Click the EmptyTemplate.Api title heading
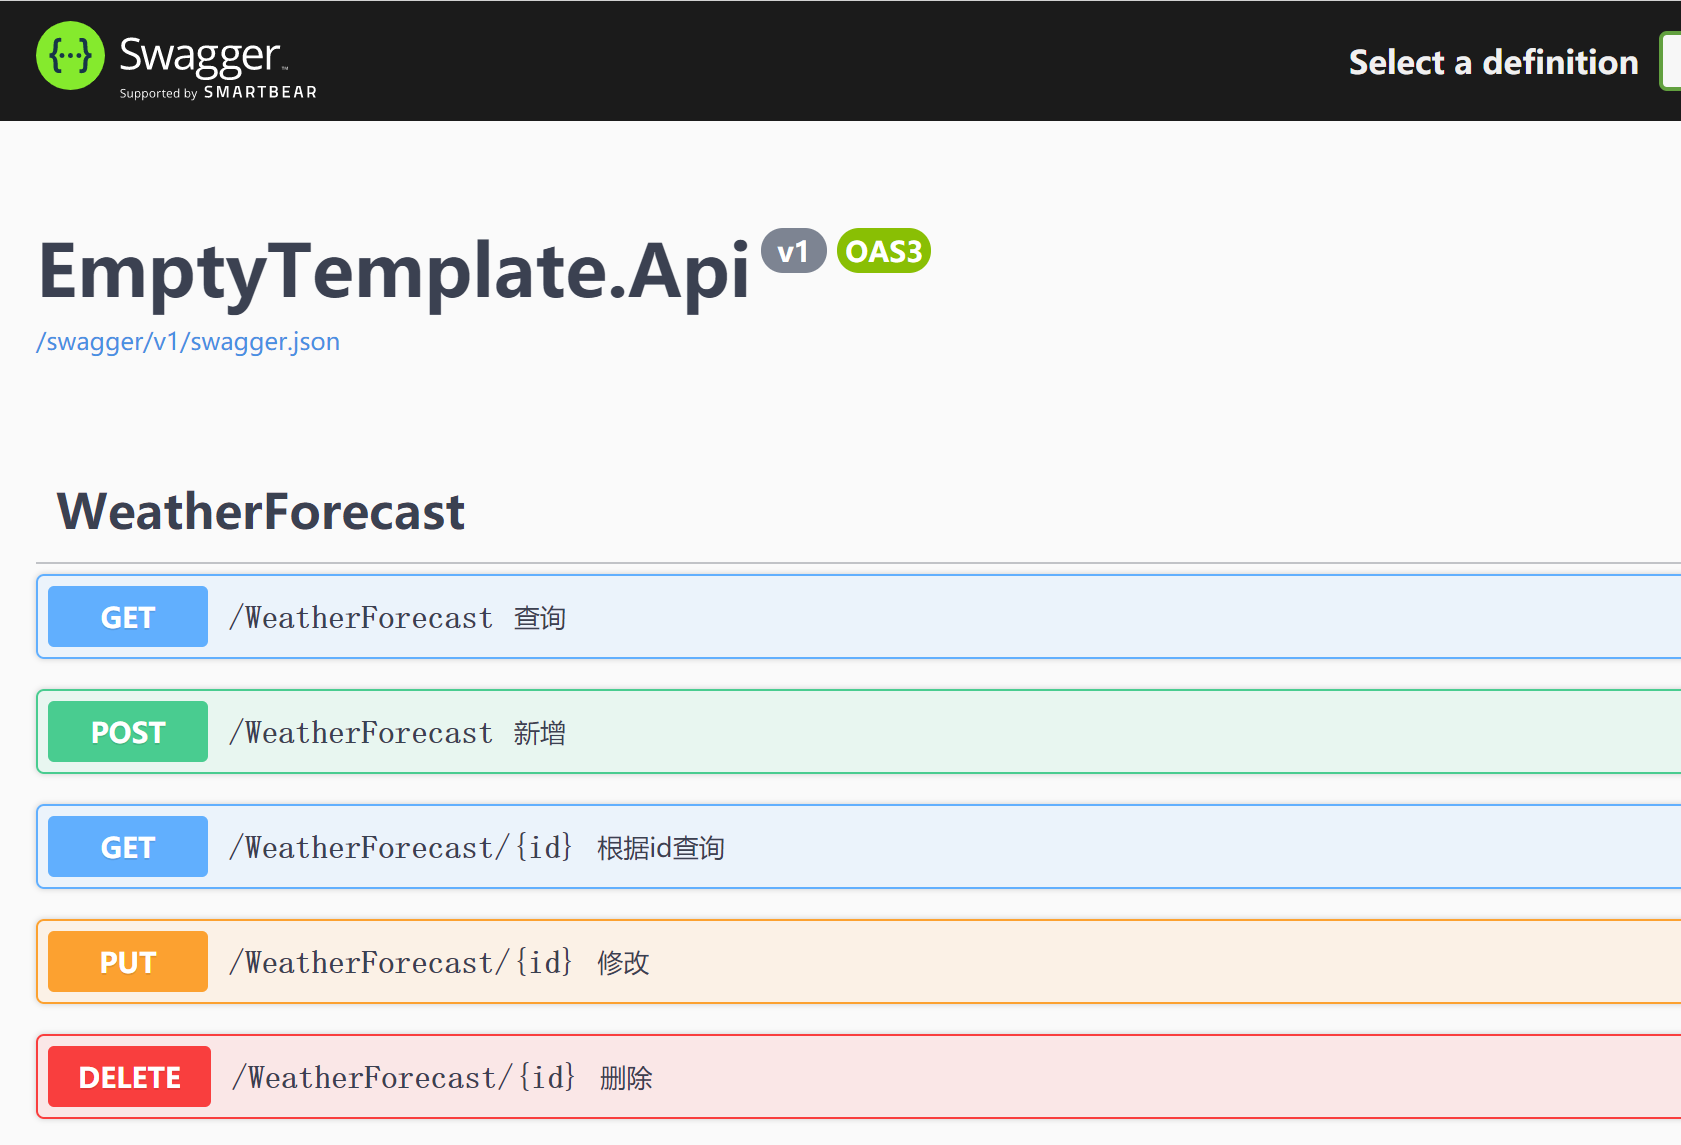The height and width of the screenshot is (1145, 1681). coord(394,271)
